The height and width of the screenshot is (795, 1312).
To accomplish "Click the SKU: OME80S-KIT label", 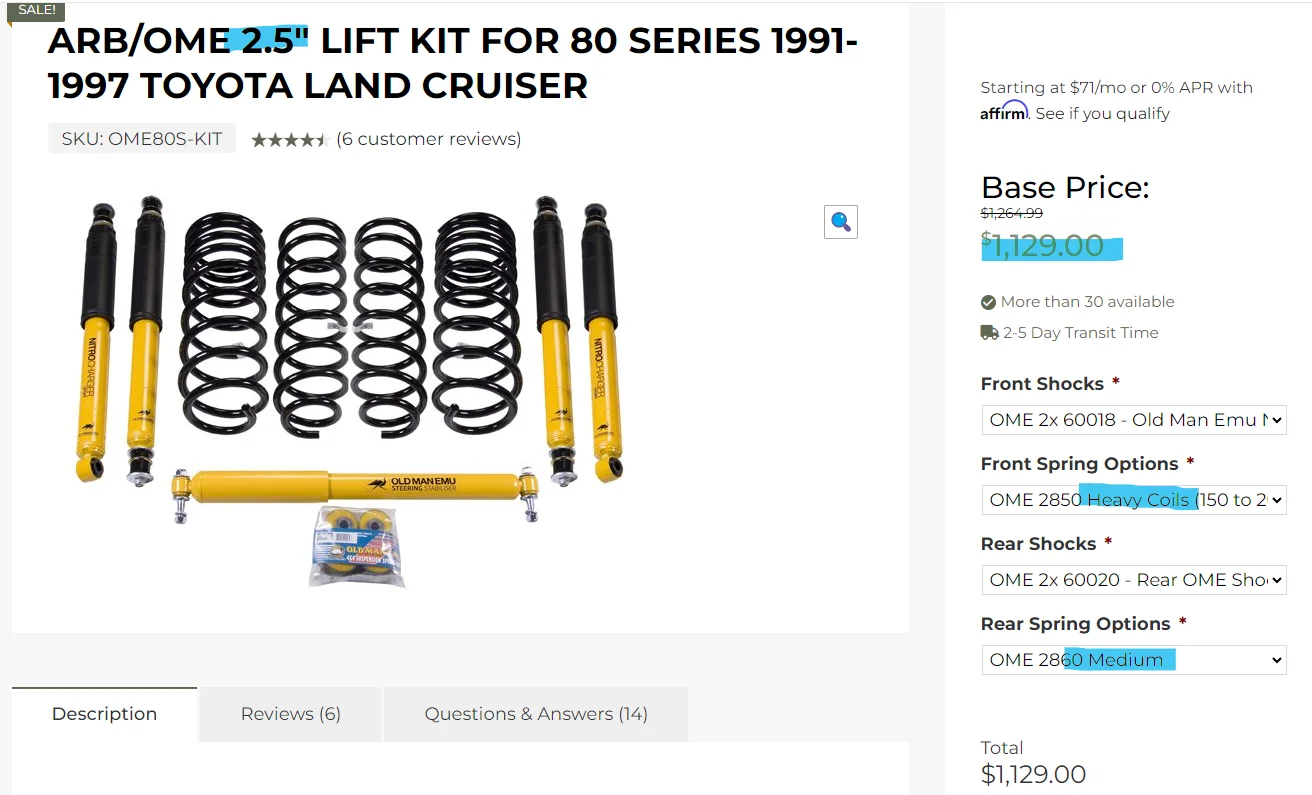I will pos(142,139).
